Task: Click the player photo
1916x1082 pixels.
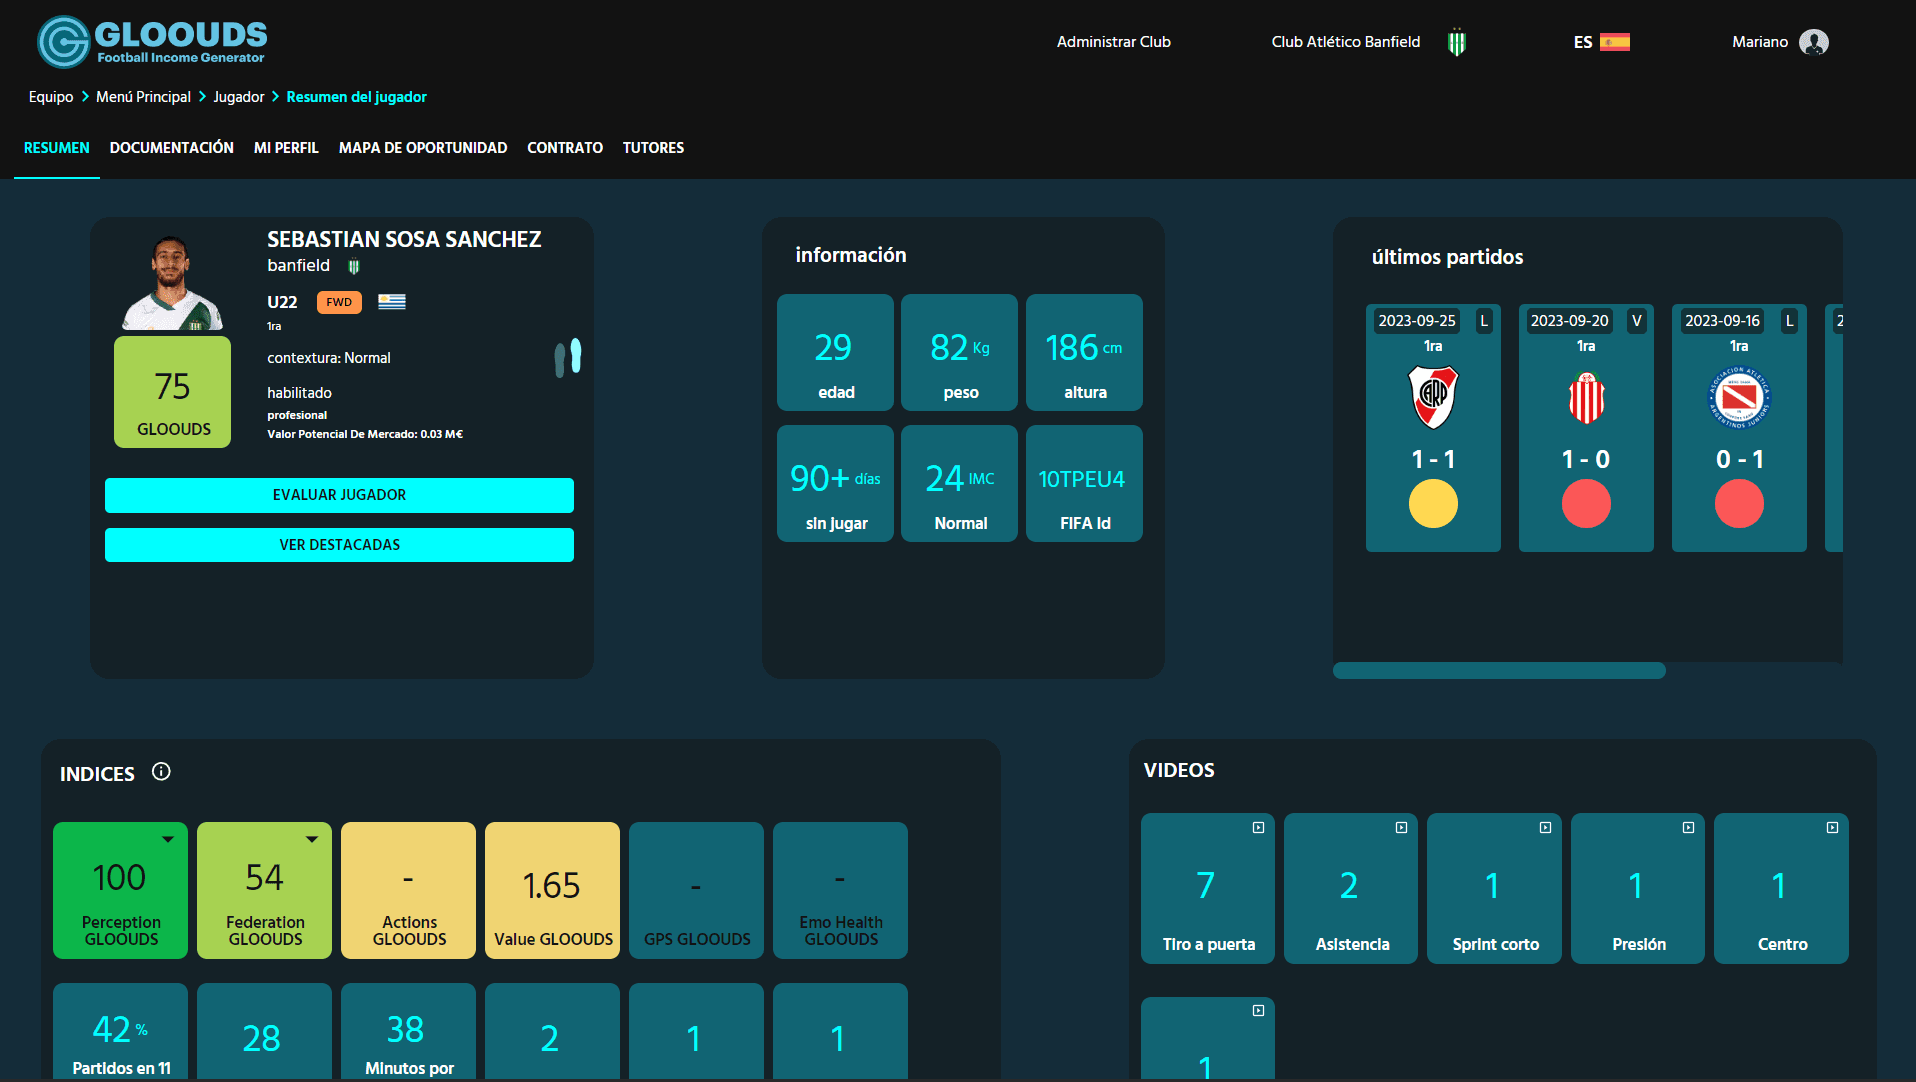Action: click(172, 283)
